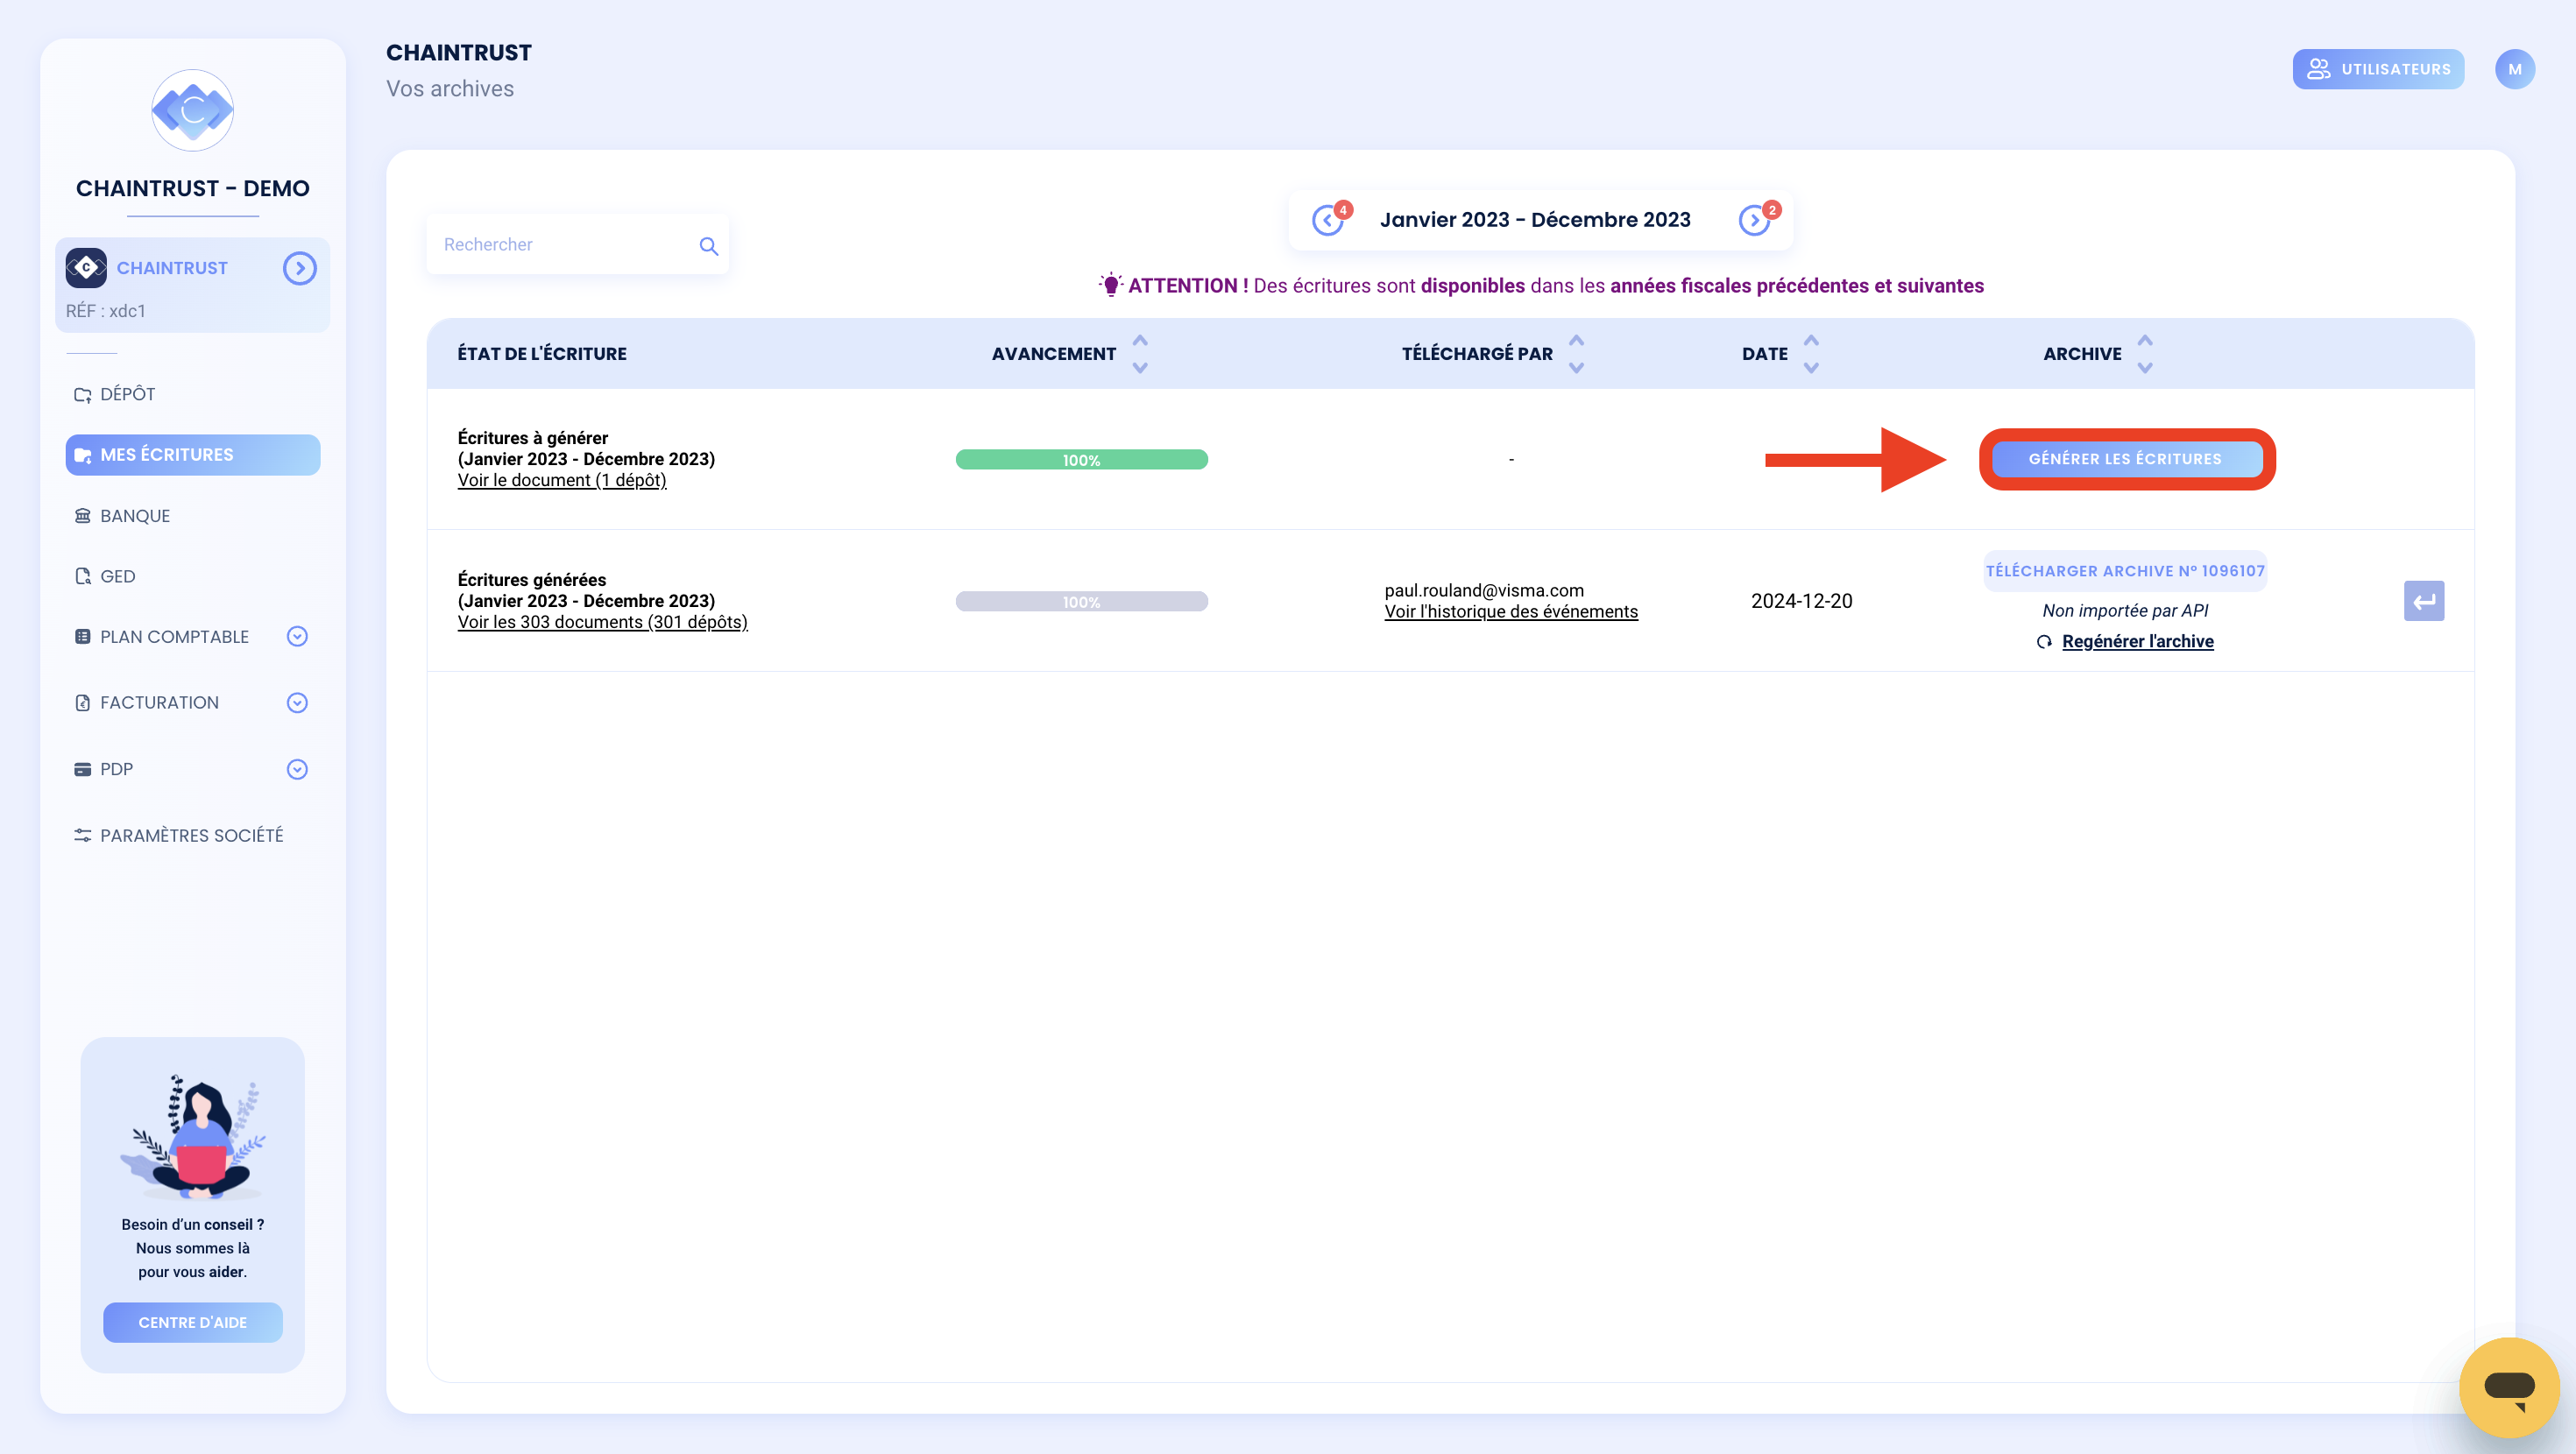Click the Janvier 2023 - Décembre 2023 period label

1535,219
